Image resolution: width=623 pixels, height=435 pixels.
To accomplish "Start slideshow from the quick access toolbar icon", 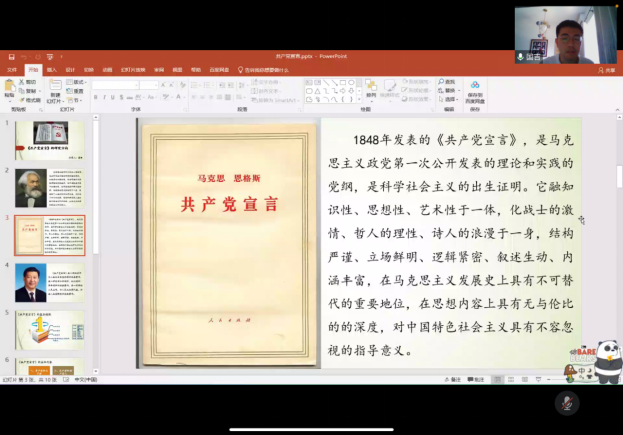I will pyautogui.click(x=50, y=57).
